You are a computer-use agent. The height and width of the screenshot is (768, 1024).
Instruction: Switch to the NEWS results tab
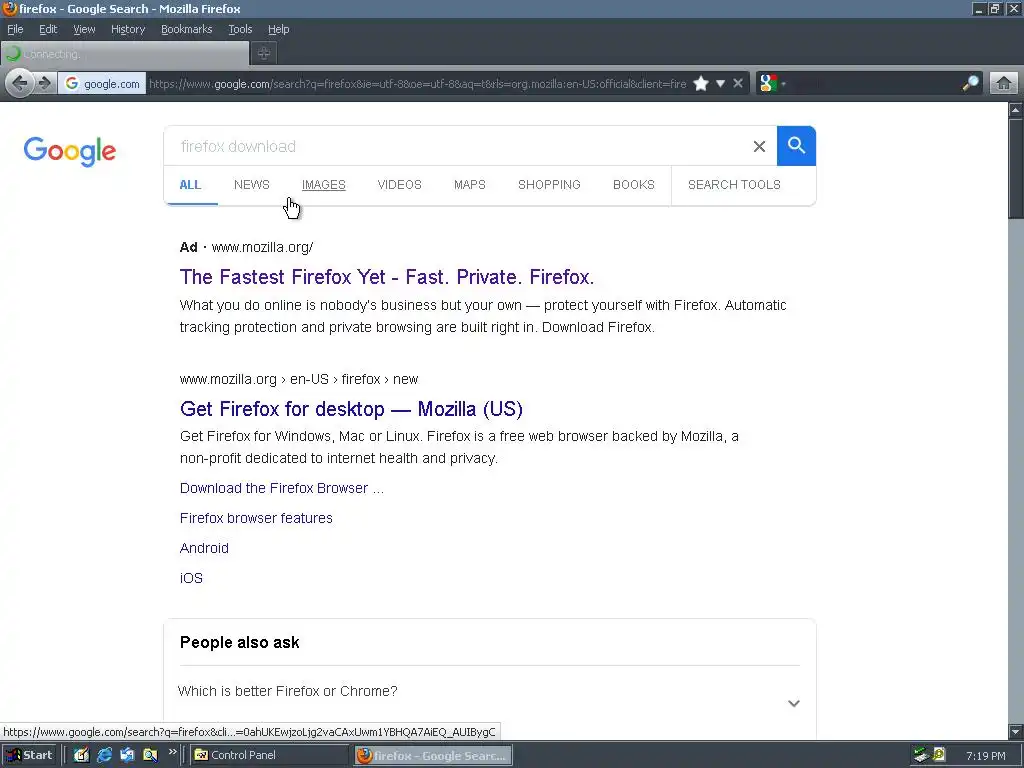click(251, 185)
